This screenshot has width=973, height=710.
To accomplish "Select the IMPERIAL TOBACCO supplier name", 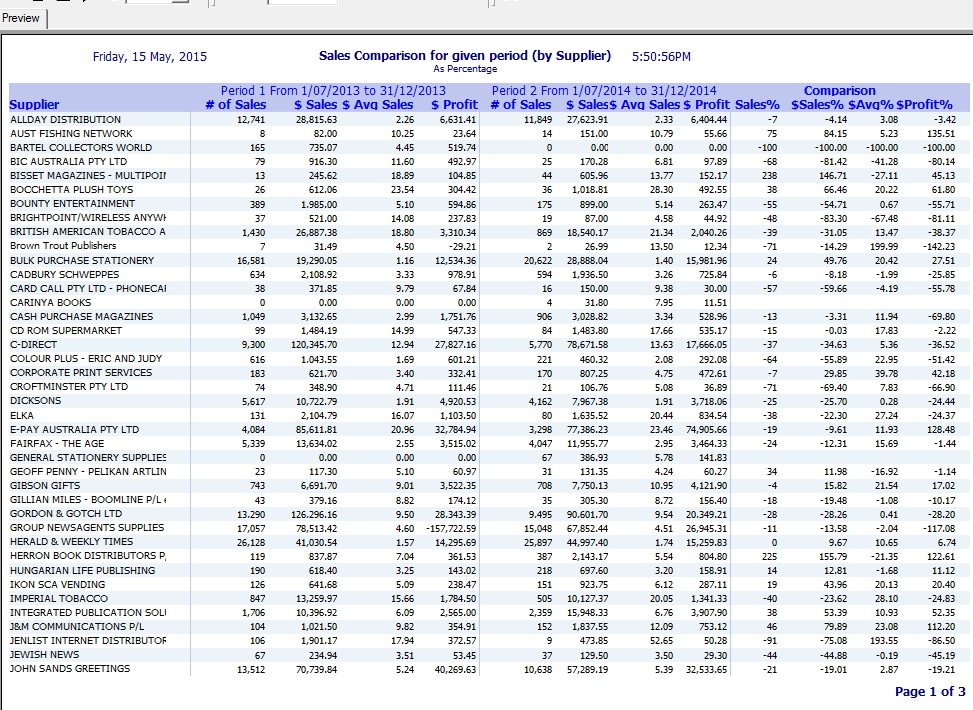I will [x=59, y=598].
